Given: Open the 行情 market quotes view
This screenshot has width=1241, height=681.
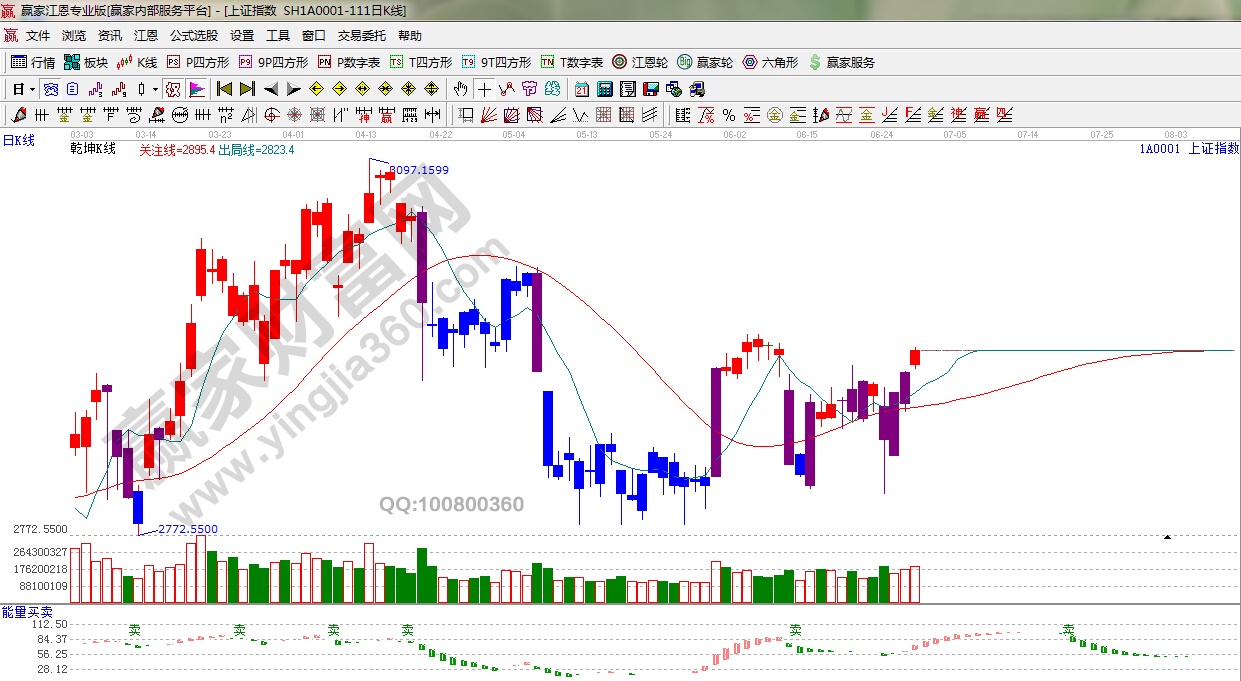Looking at the screenshot, I should pyautogui.click(x=33, y=62).
